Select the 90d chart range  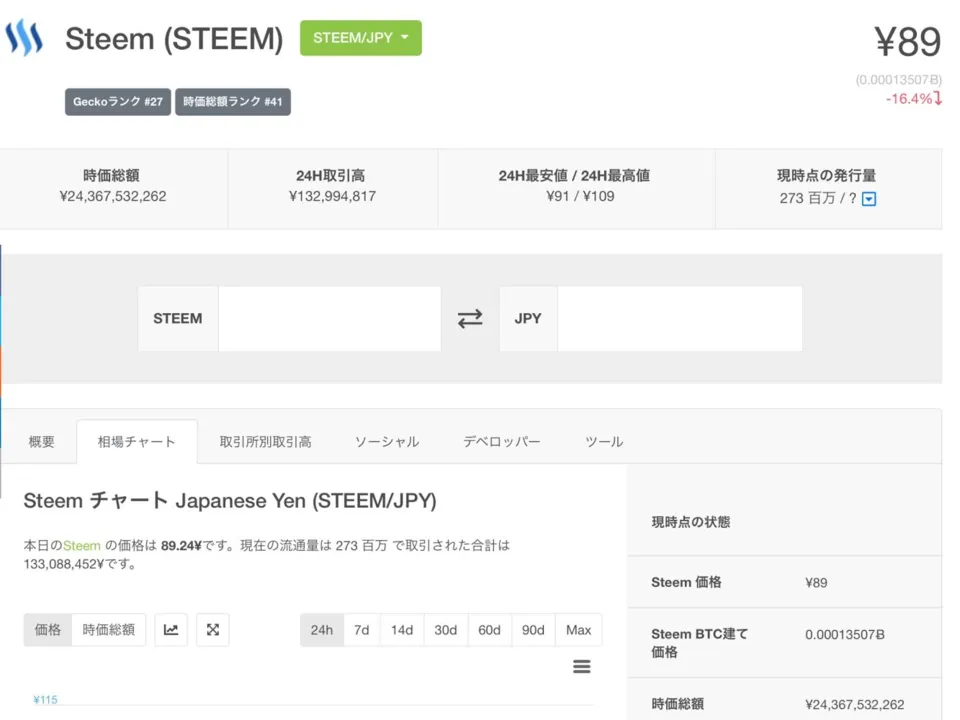point(533,630)
